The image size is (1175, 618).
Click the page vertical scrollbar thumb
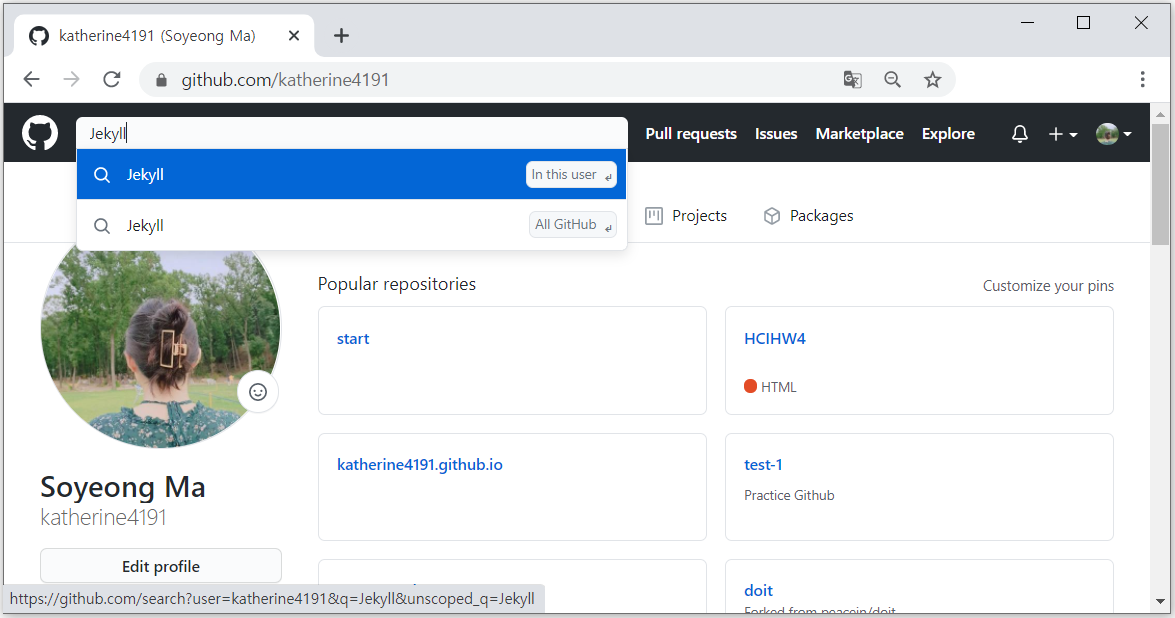[x=1160, y=185]
